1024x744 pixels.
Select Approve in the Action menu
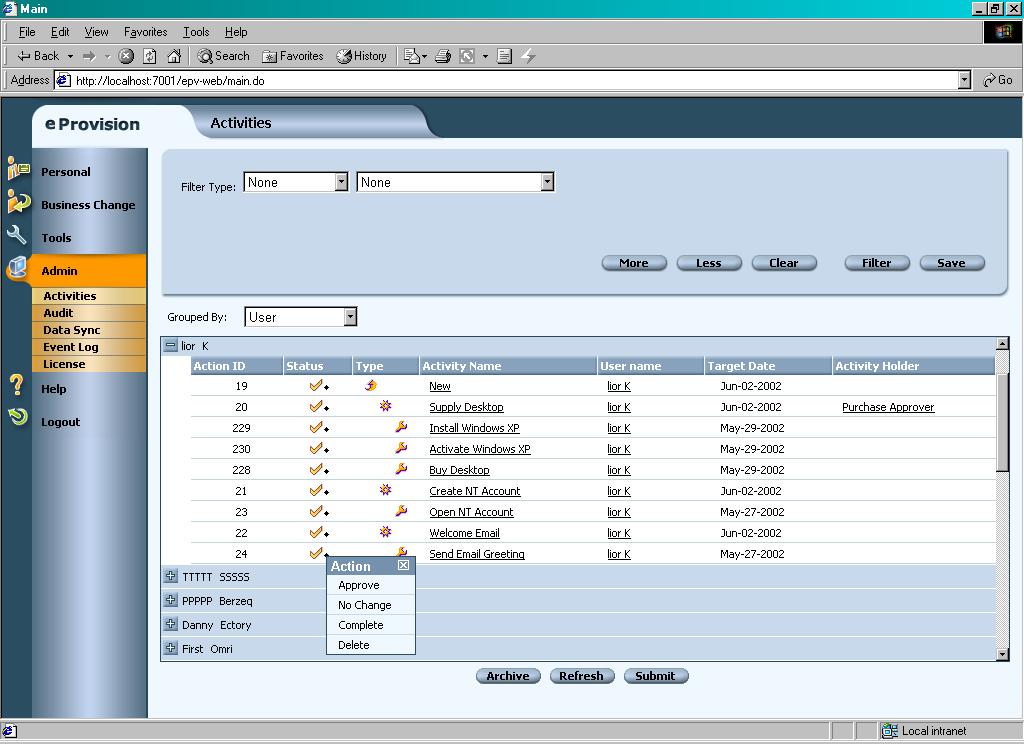coord(359,586)
